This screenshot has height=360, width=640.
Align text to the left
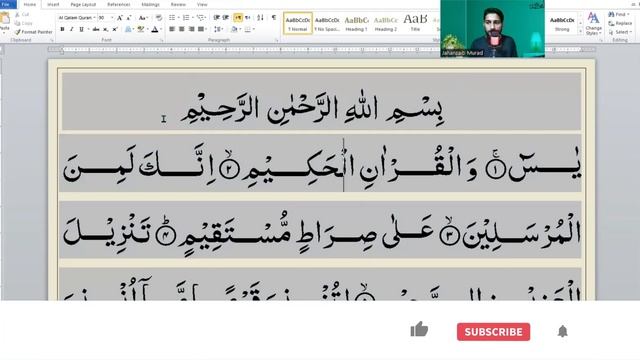pyautogui.click(x=172, y=29)
